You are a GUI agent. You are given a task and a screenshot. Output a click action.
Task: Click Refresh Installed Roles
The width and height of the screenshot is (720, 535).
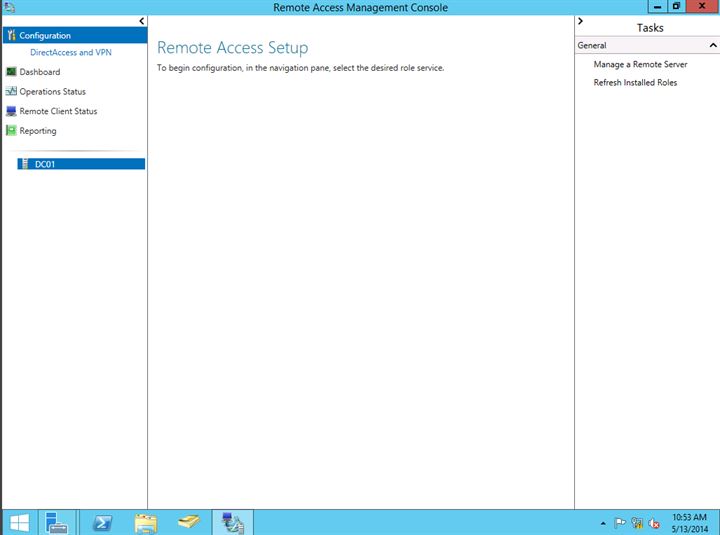coord(635,83)
